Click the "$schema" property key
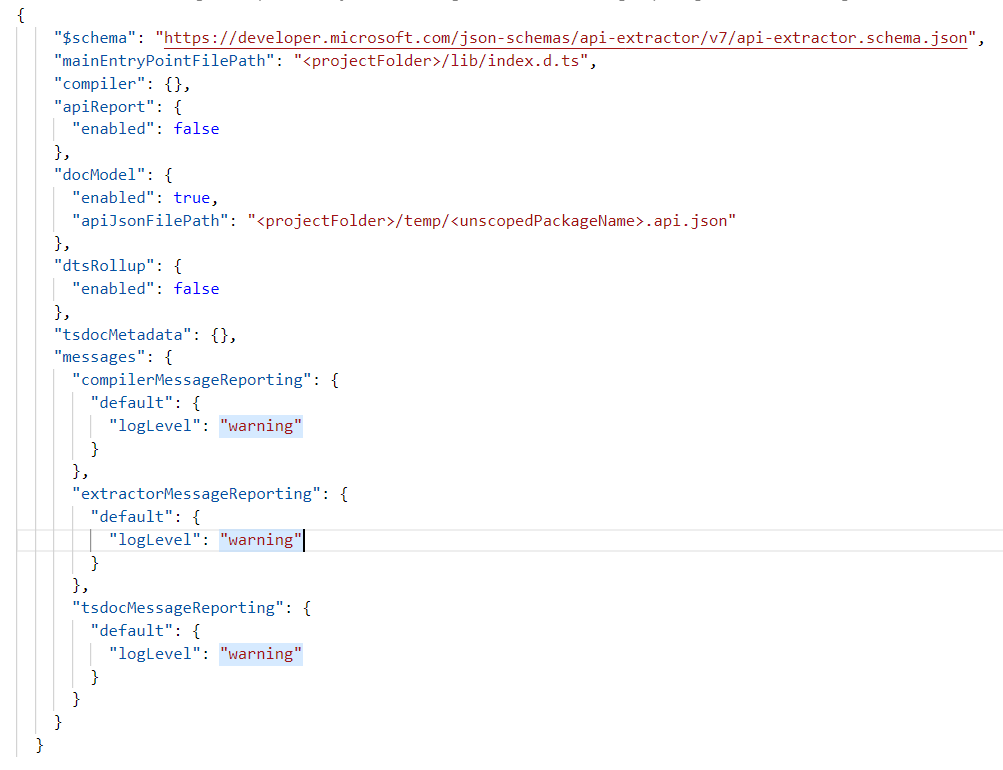This screenshot has width=1003, height=770. 95,38
